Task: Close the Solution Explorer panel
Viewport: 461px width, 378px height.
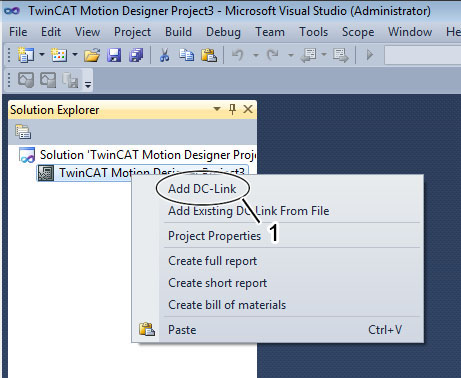Action: (248, 109)
